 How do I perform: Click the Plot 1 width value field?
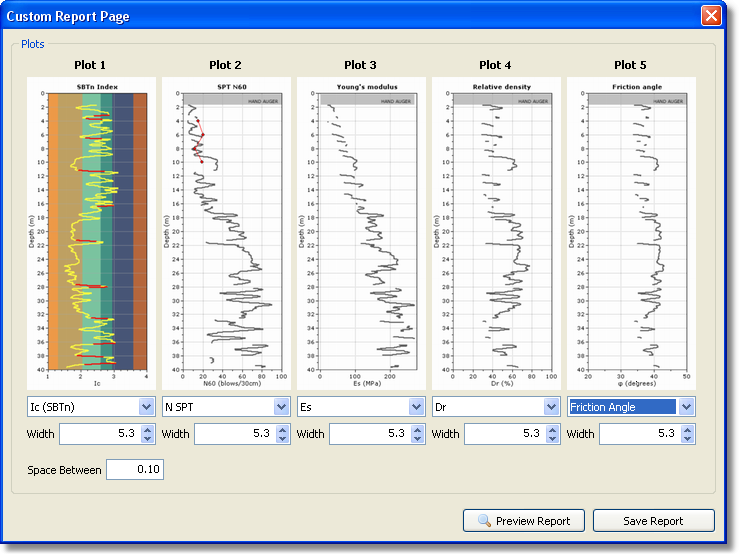98,434
